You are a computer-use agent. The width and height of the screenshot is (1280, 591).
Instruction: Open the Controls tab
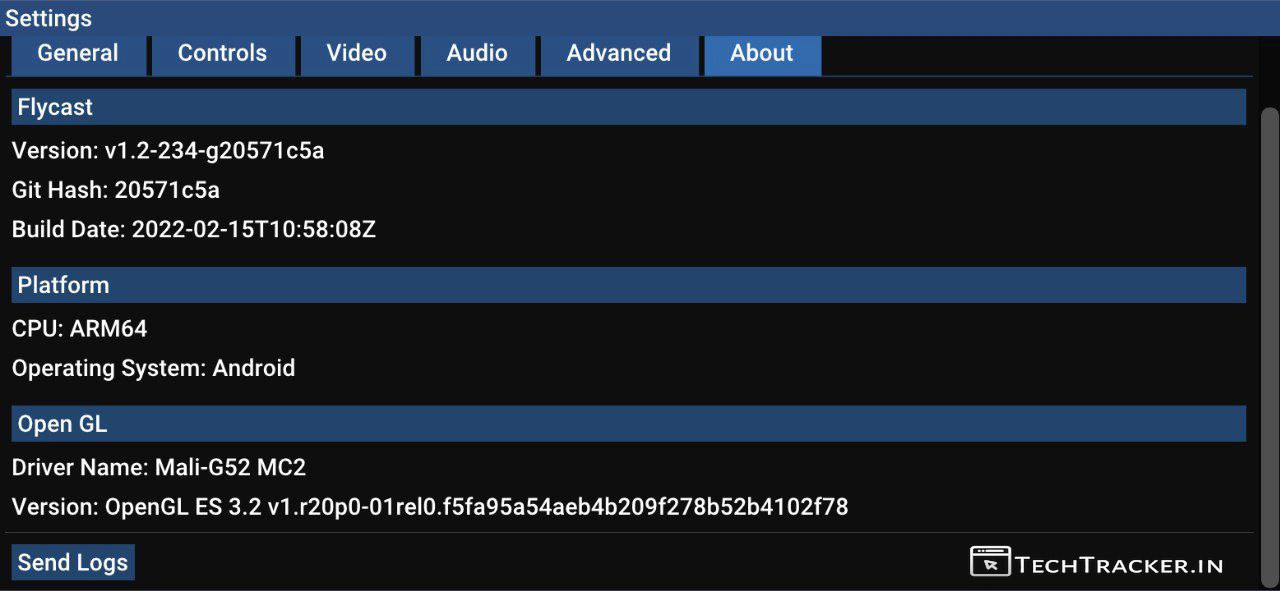point(222,54)
